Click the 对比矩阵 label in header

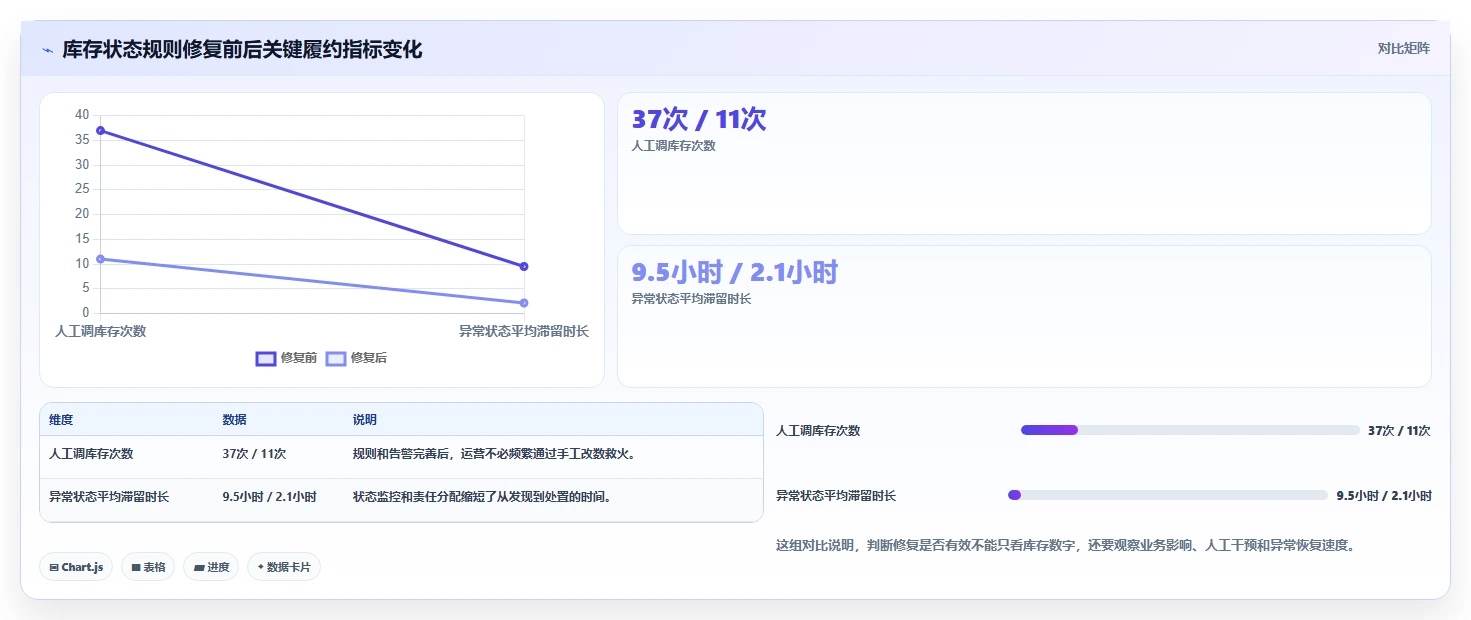tap(1403, 49)
